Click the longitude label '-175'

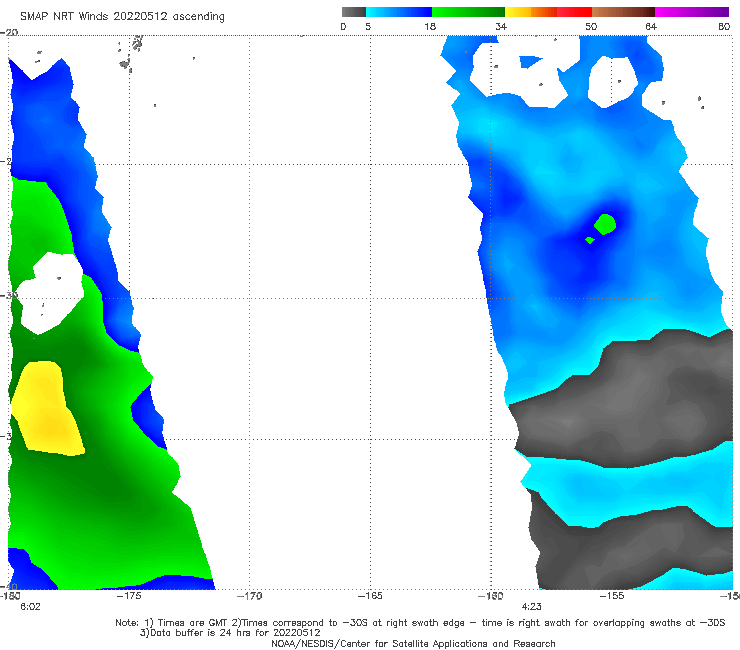pos(129,596)
